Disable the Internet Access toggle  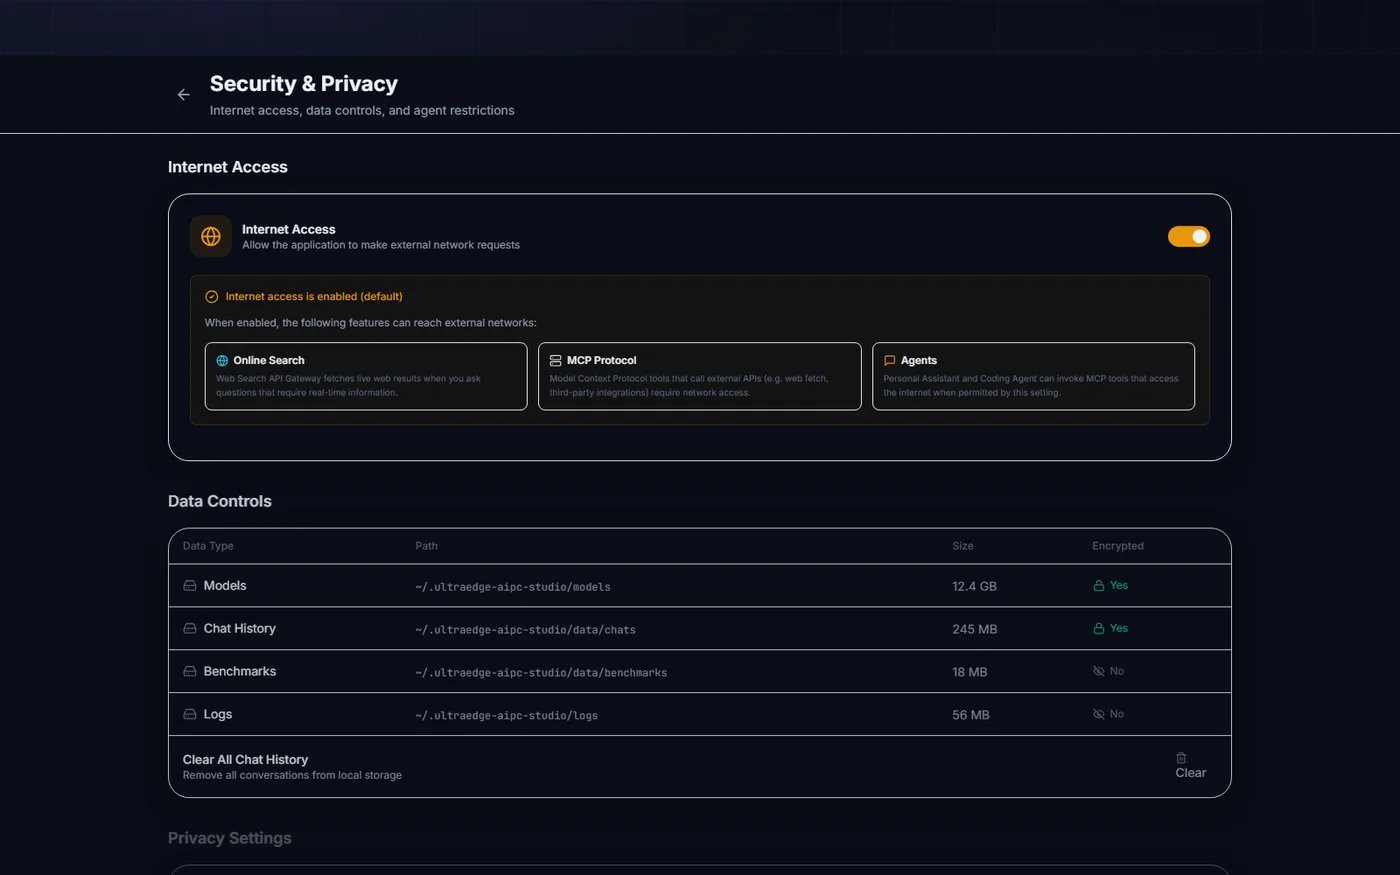point(1188,236)
